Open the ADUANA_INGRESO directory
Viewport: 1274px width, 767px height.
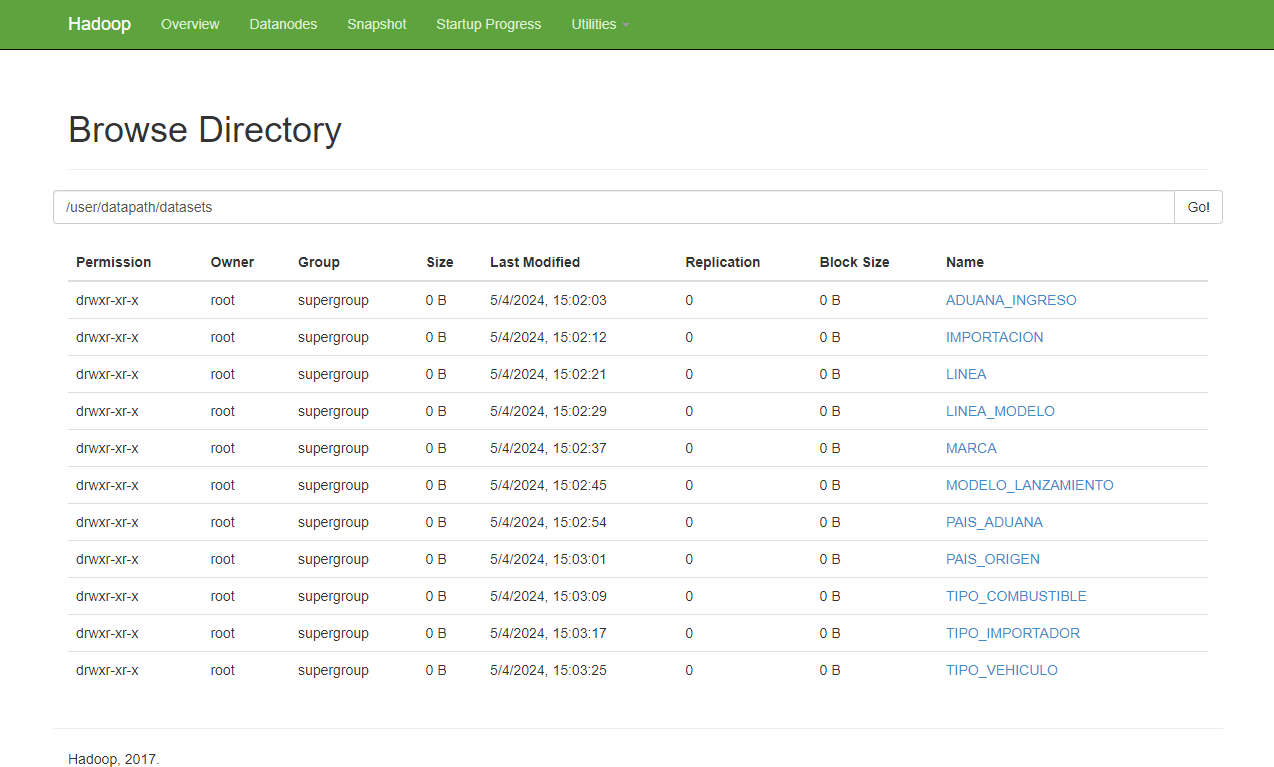click(x=1011, y=300)
